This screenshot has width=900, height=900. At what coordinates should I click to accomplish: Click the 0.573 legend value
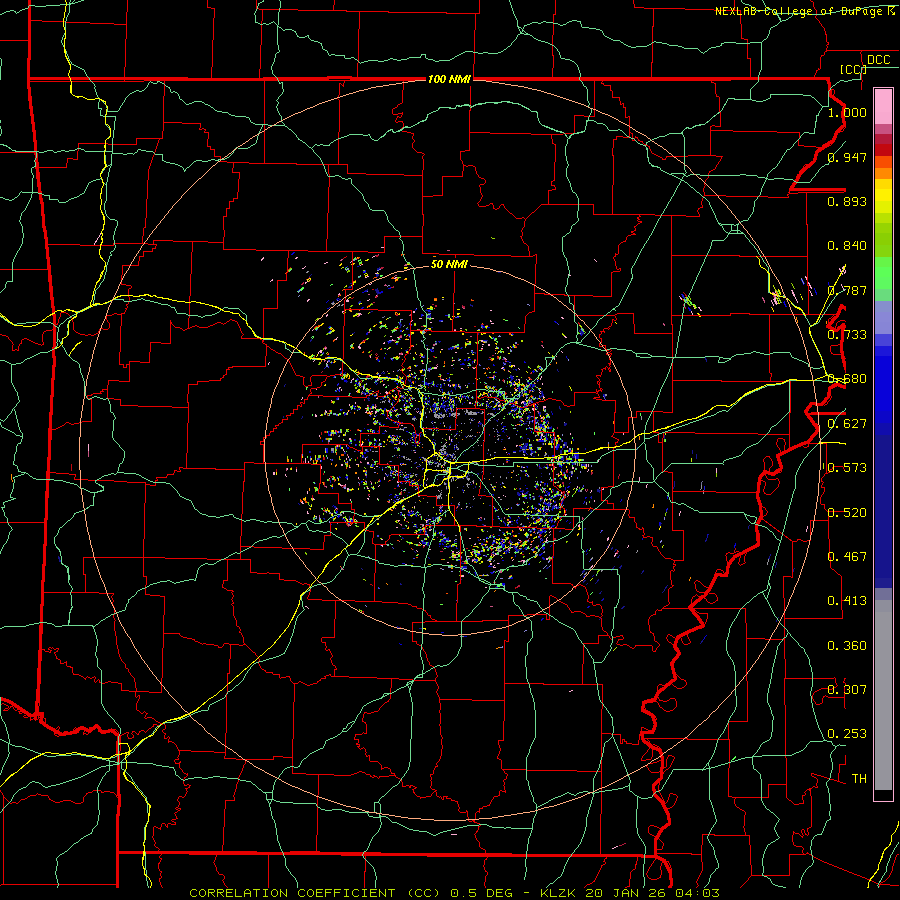tap(847, 468)
